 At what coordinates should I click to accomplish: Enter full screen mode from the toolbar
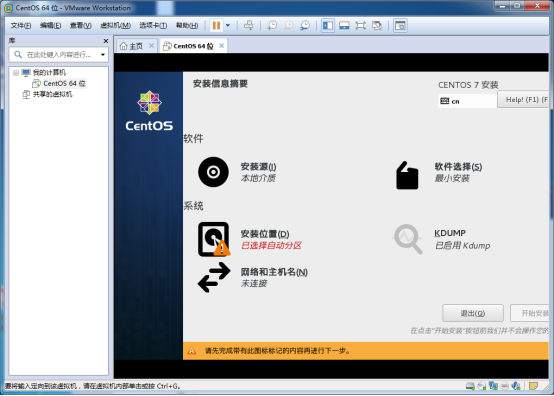360,25
